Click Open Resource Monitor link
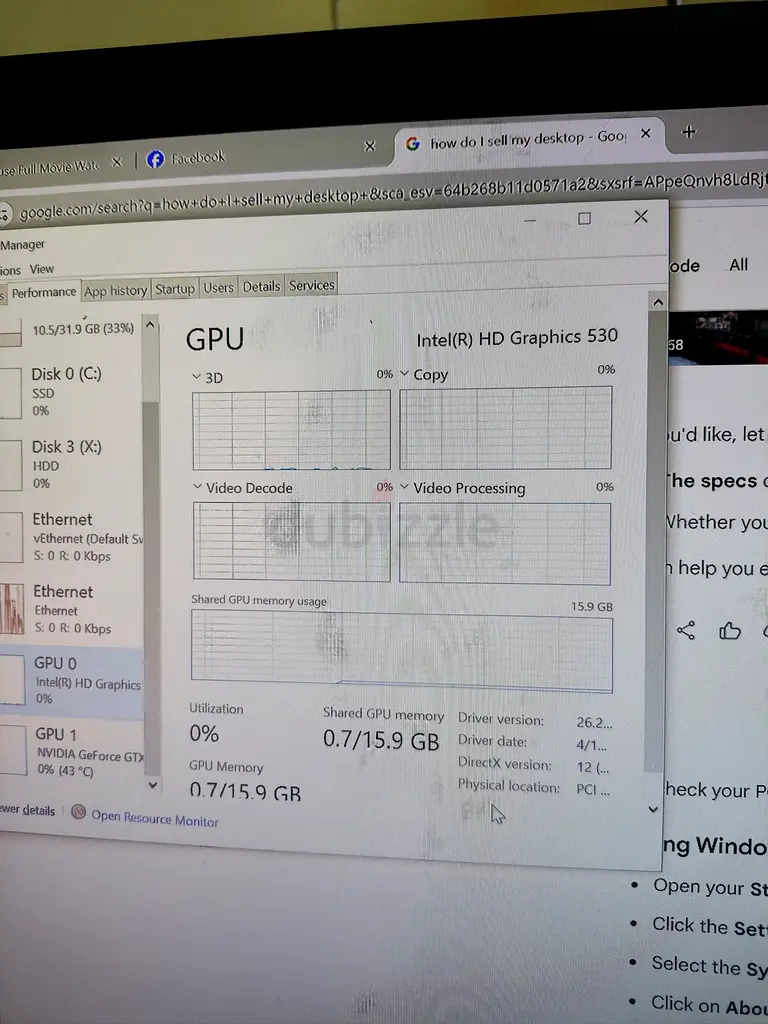 (x=155, y=818)
